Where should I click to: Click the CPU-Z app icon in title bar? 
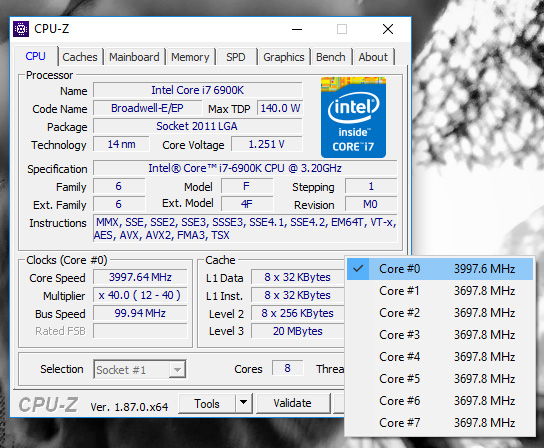pyautogui.click(x=21, y=29)
